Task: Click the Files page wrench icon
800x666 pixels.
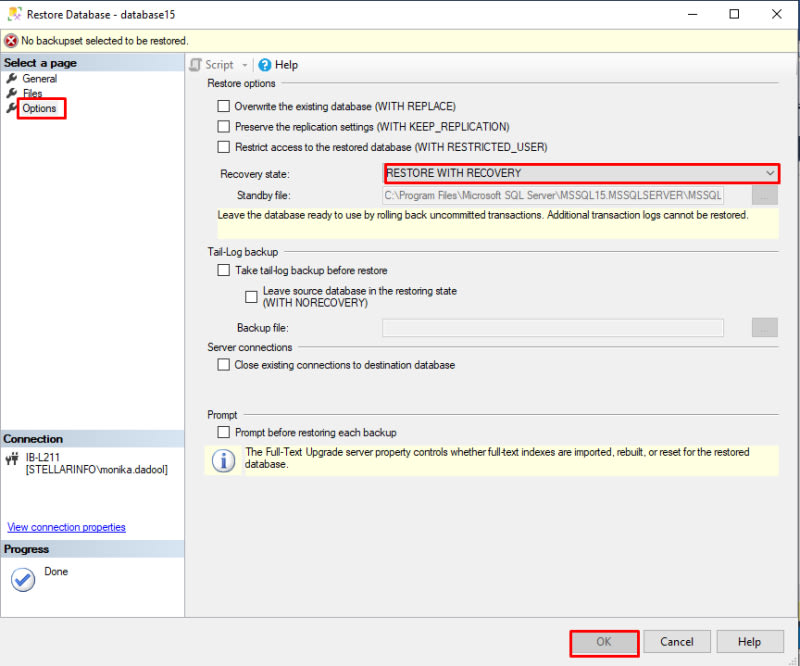Action: [12, 93]
